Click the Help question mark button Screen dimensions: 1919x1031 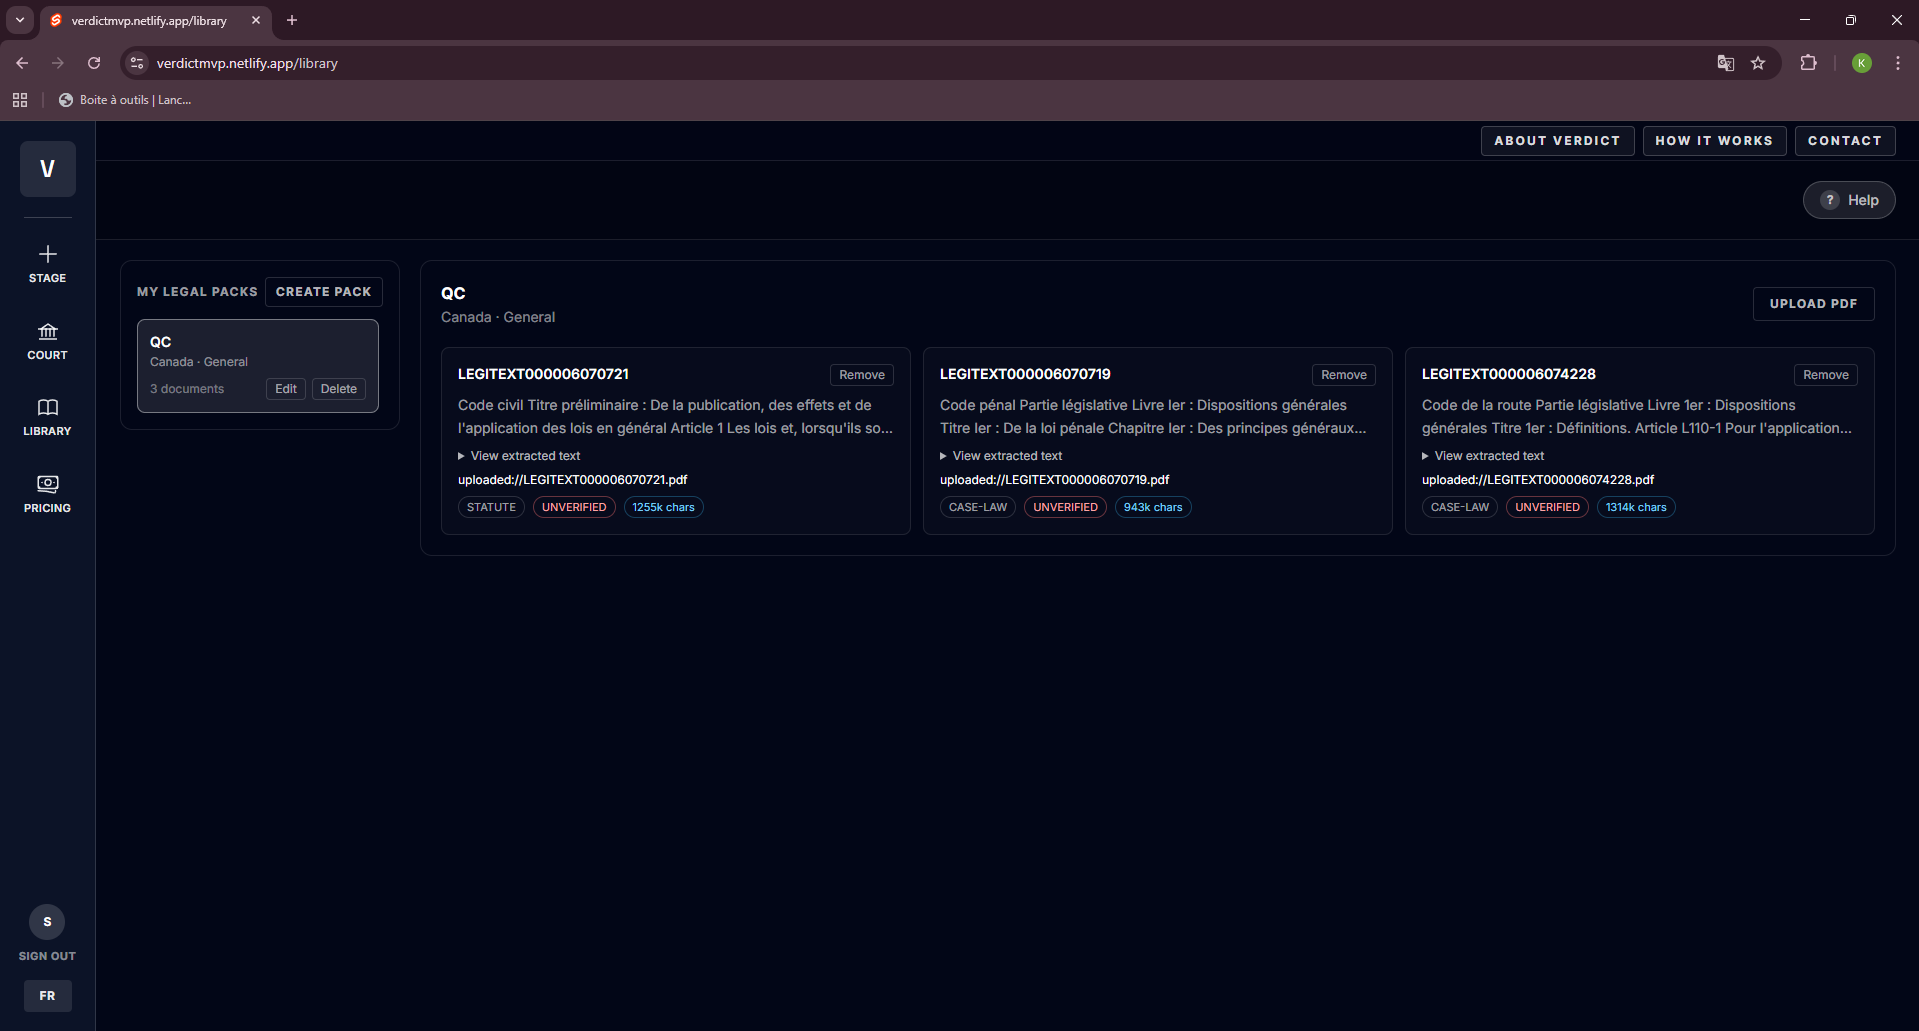(1848, 200)
